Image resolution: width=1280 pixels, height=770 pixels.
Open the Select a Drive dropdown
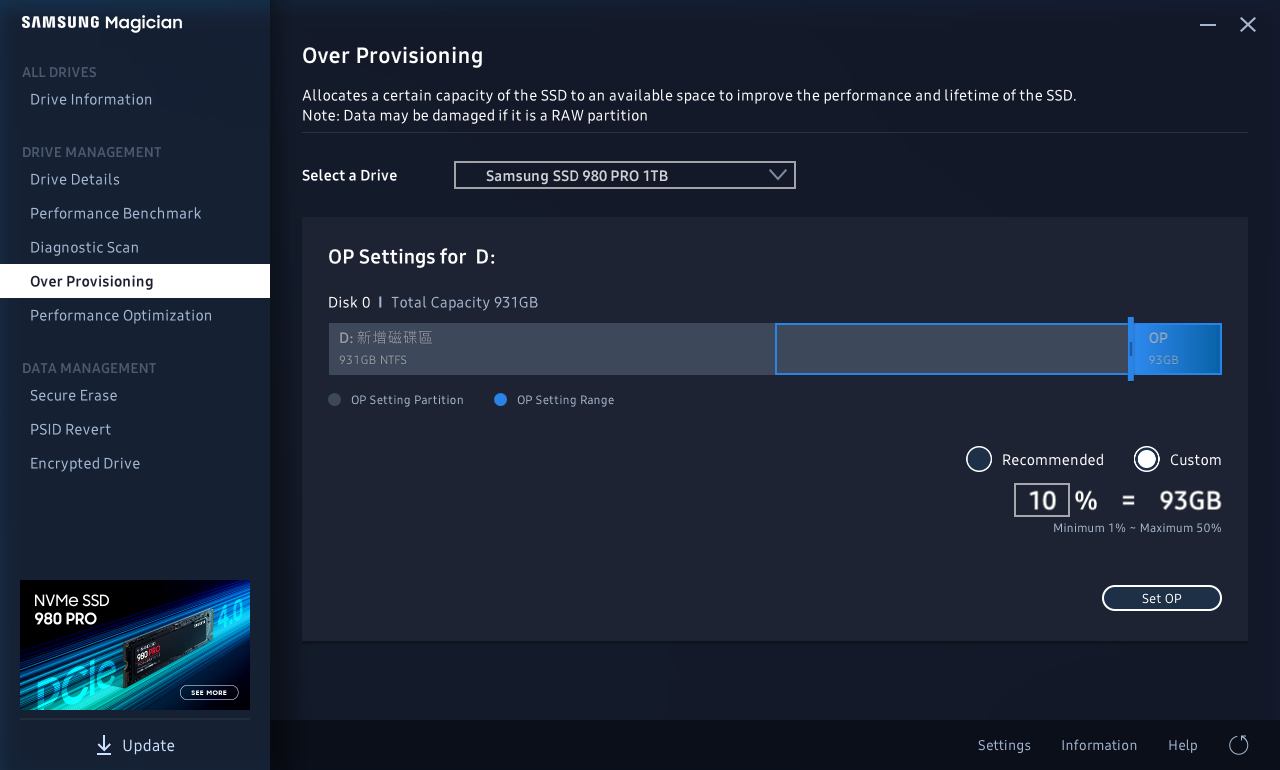pyautogui.click(x=624, y=175)
